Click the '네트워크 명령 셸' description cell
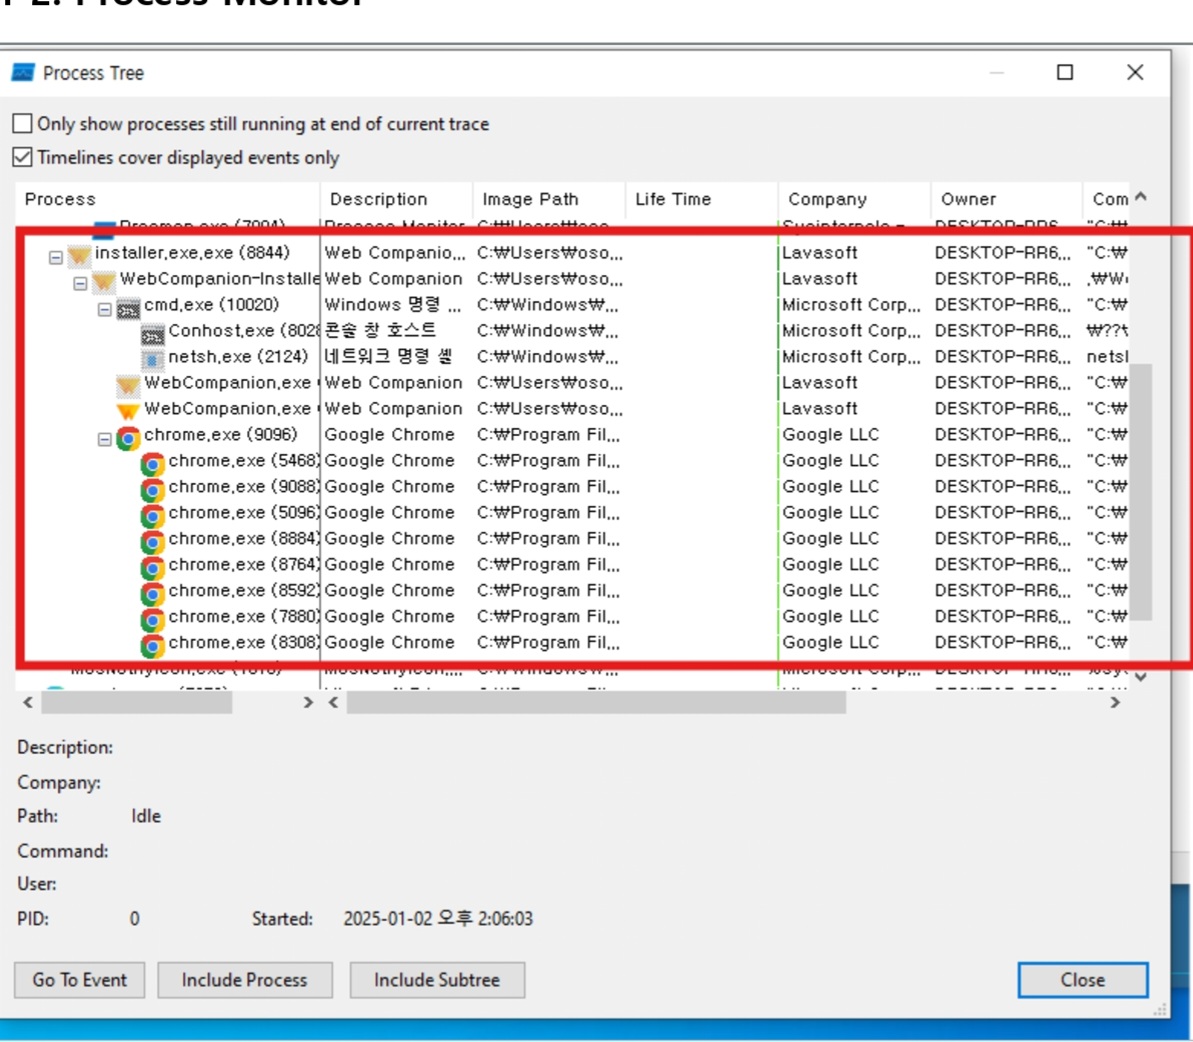This screenshot has width=1193, height=1042. tap(388, 357)
